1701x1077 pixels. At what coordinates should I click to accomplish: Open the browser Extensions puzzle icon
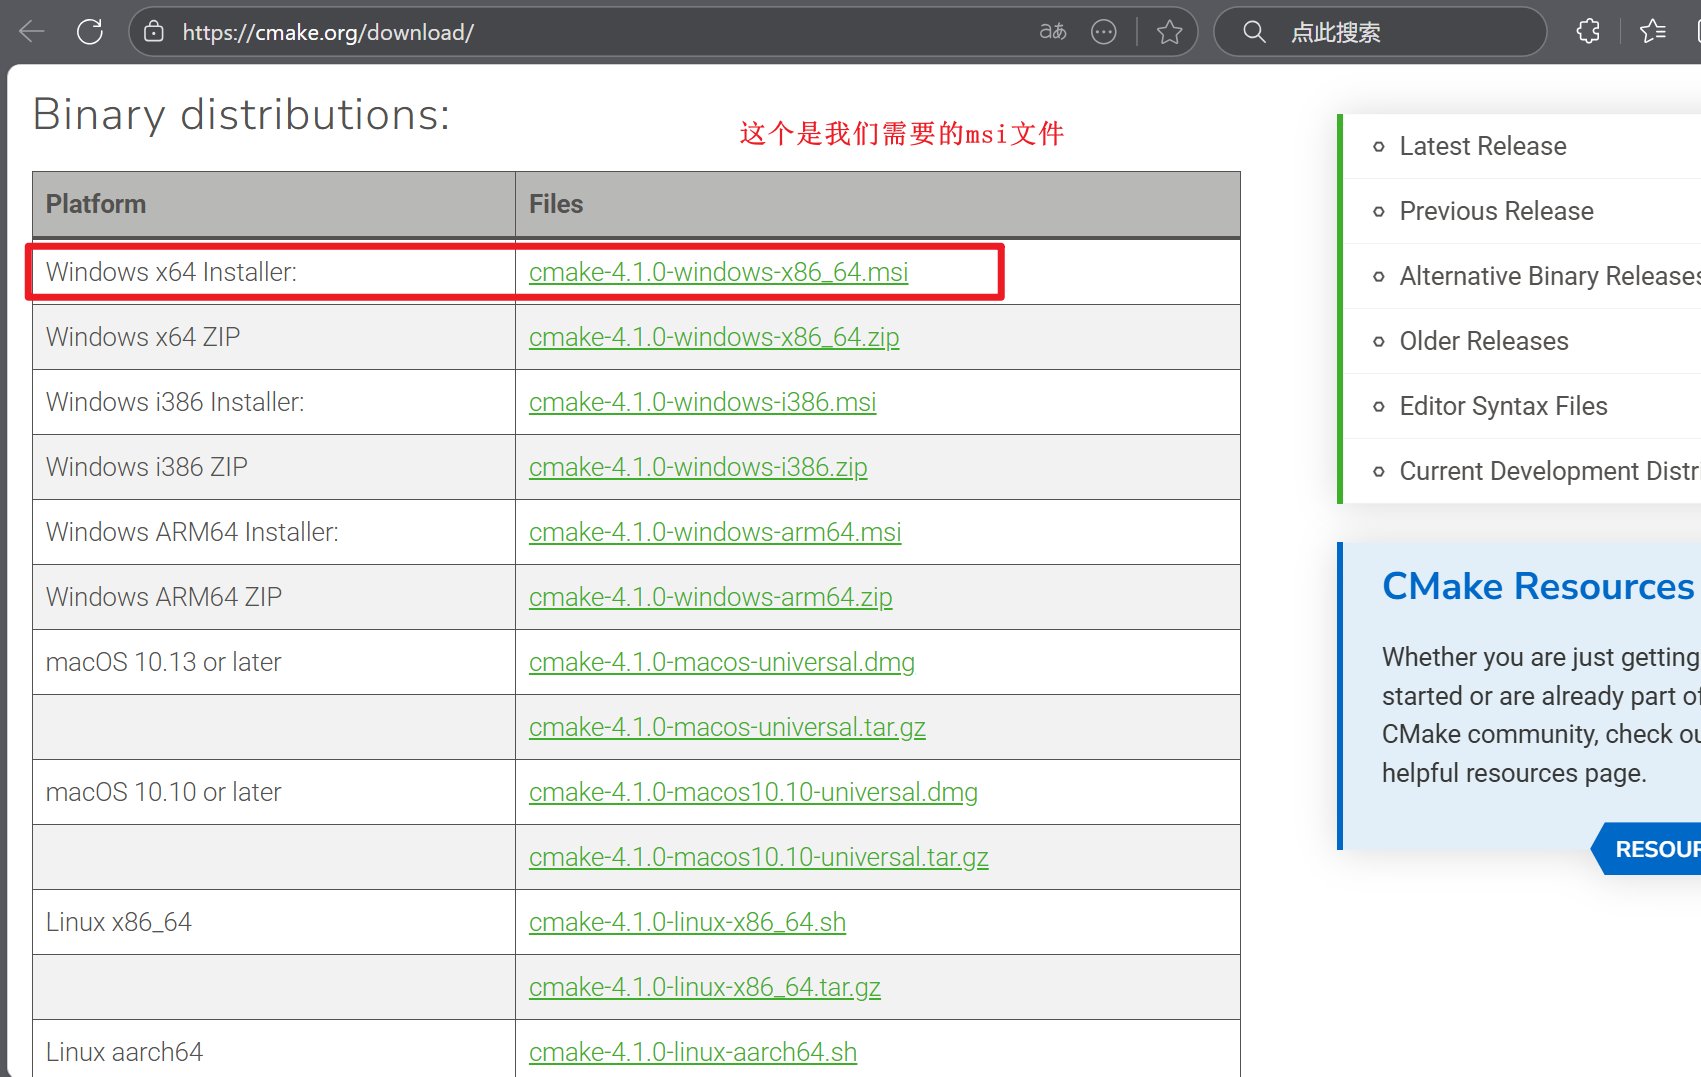click(1587, 31)
